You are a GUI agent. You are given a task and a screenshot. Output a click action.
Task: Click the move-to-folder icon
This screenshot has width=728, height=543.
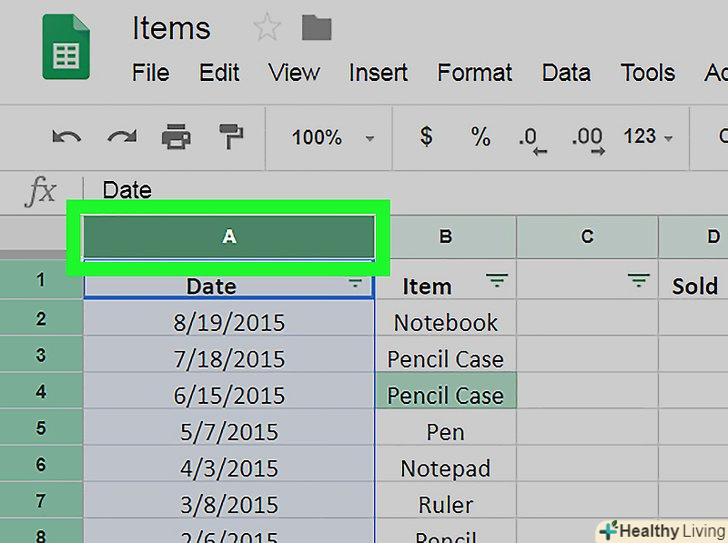click(x=316, y=27)
